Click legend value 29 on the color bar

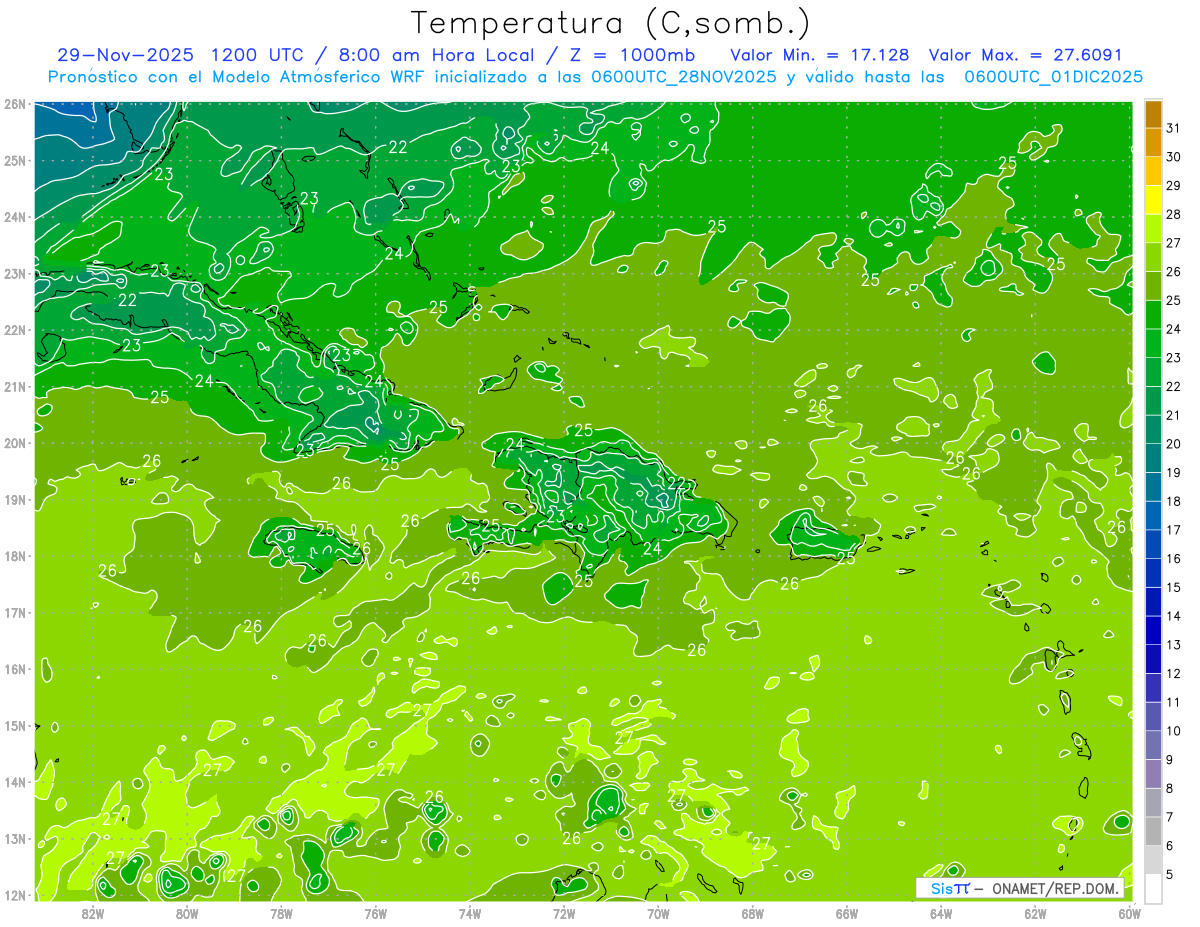click(1173, 185)
